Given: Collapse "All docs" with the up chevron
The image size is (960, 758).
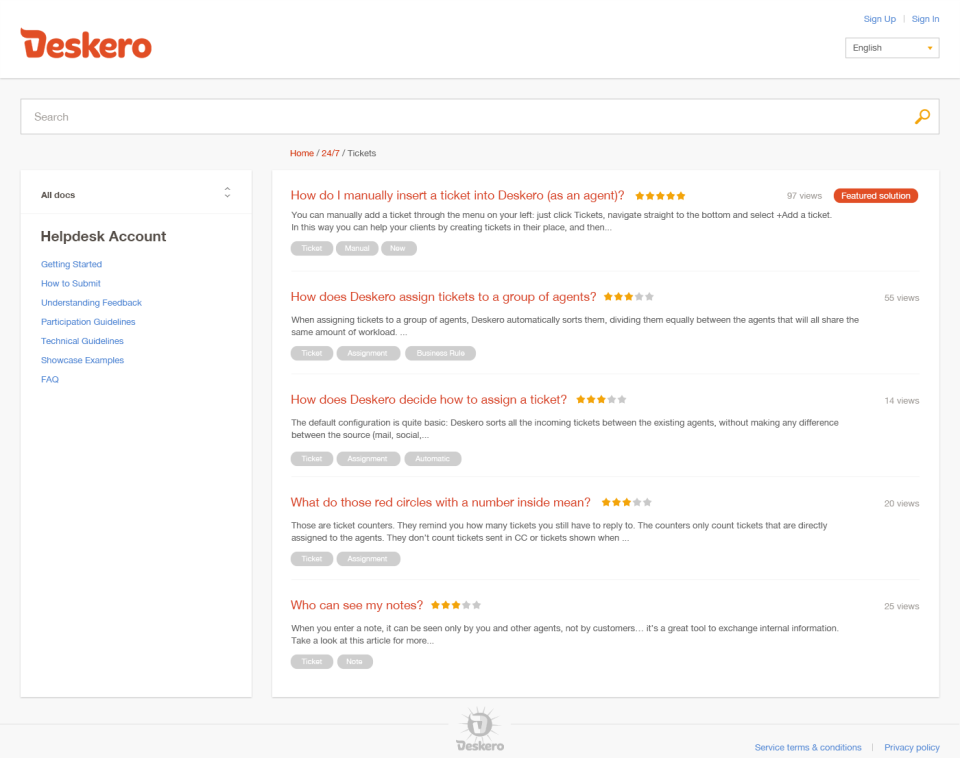Looking at the screenshot, I should (x=227, y=188).
